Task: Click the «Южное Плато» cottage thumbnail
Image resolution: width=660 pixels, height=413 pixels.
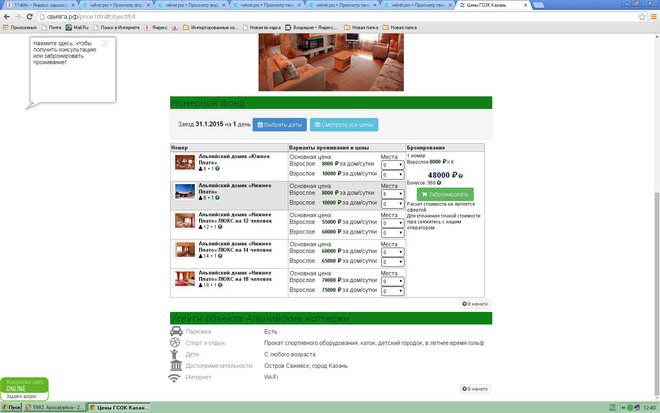Action: click(184, 162)
